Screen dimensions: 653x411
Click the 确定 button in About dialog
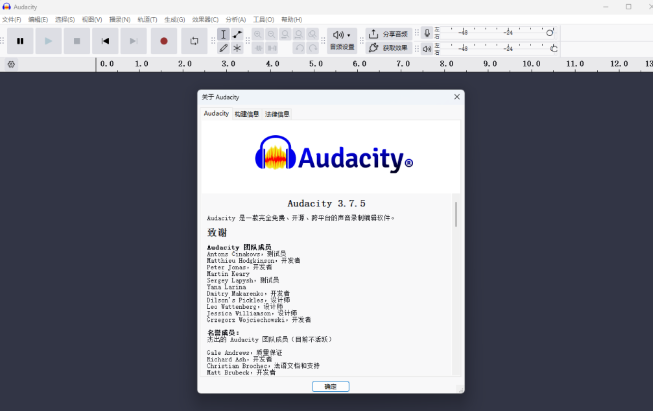tap(330, 386)
